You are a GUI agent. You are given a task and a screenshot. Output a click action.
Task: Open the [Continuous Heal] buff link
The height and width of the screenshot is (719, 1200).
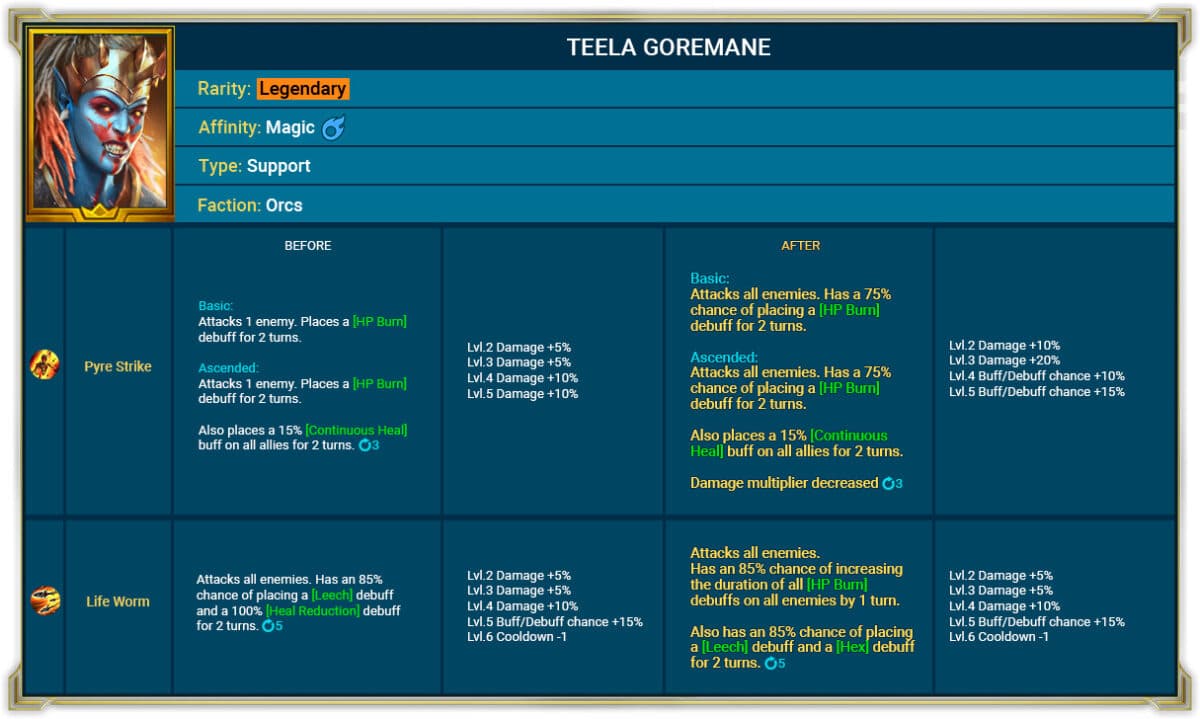tap(358, 431)
